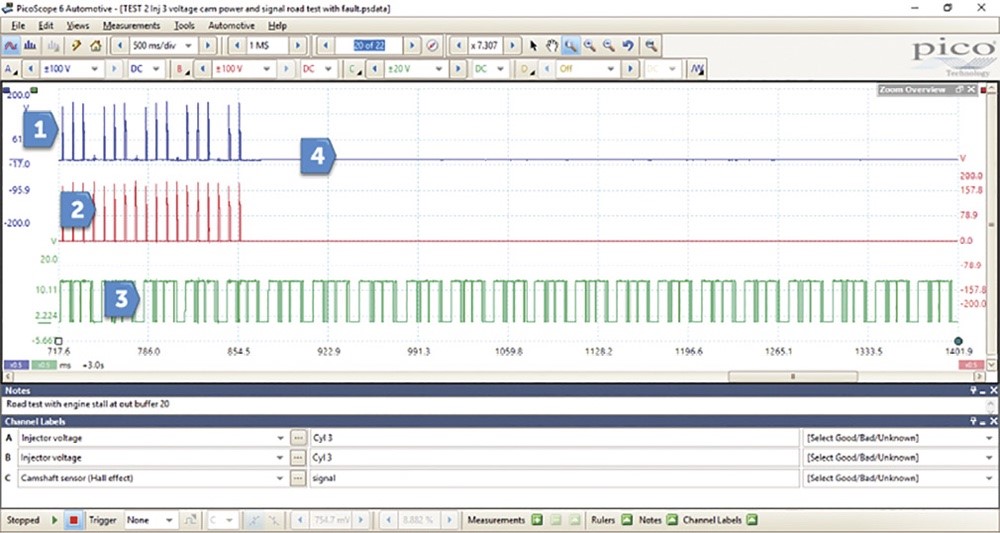Viewport: 1000px width, 533px height.
Task: Open Channel C options button
Action: 353,69
